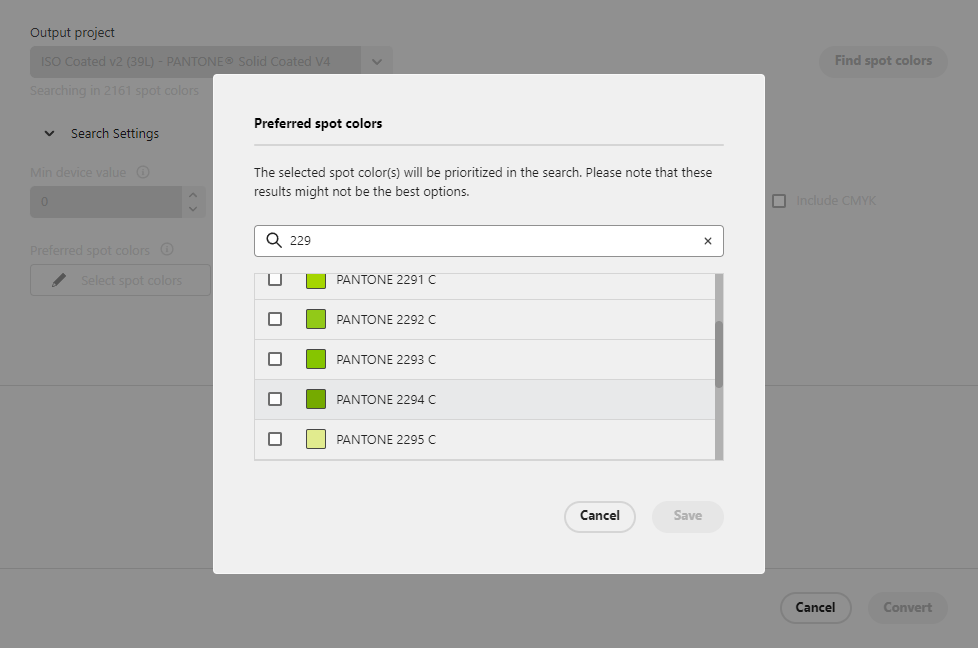Clear the spot color search field
The height and width of the screenshot is (648, 978).
(x=707, y=241)
